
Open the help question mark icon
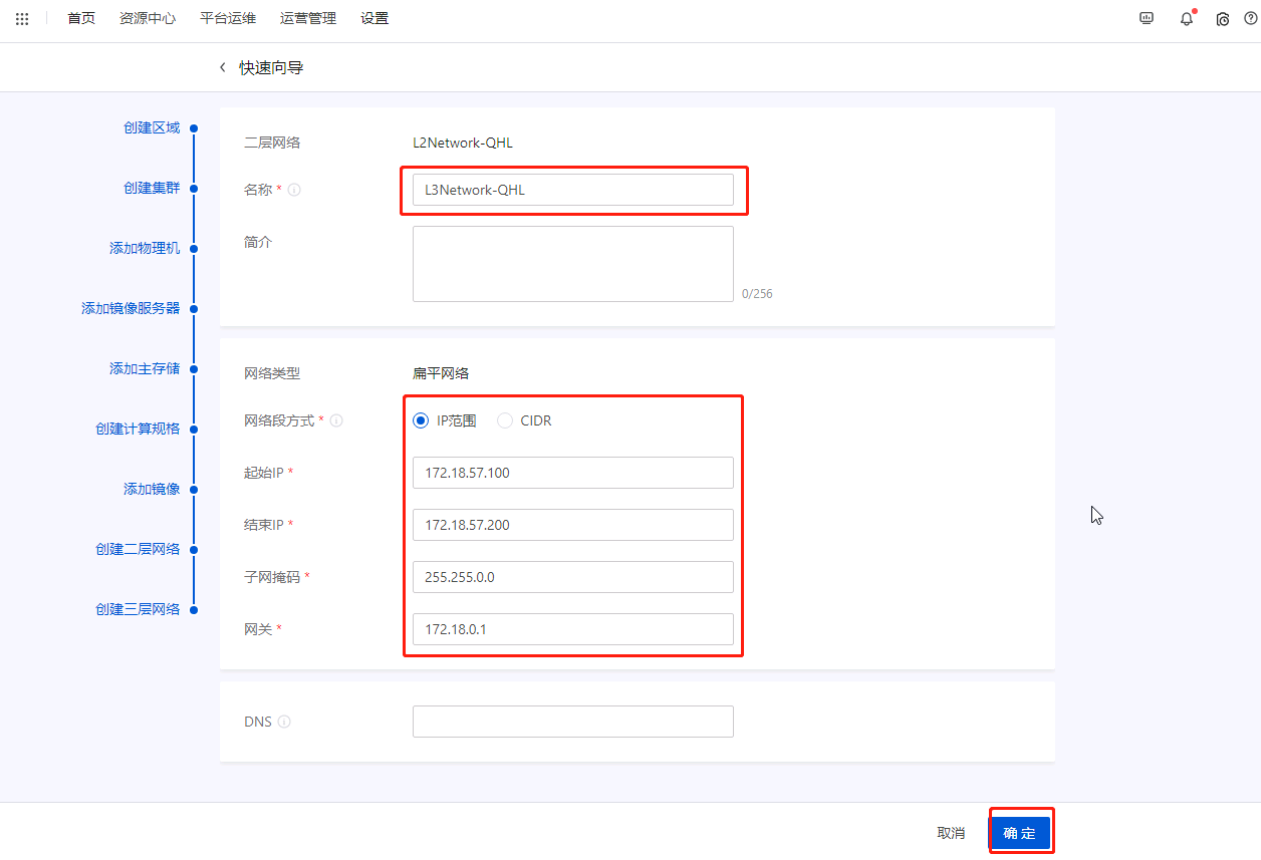(1249, 18)
